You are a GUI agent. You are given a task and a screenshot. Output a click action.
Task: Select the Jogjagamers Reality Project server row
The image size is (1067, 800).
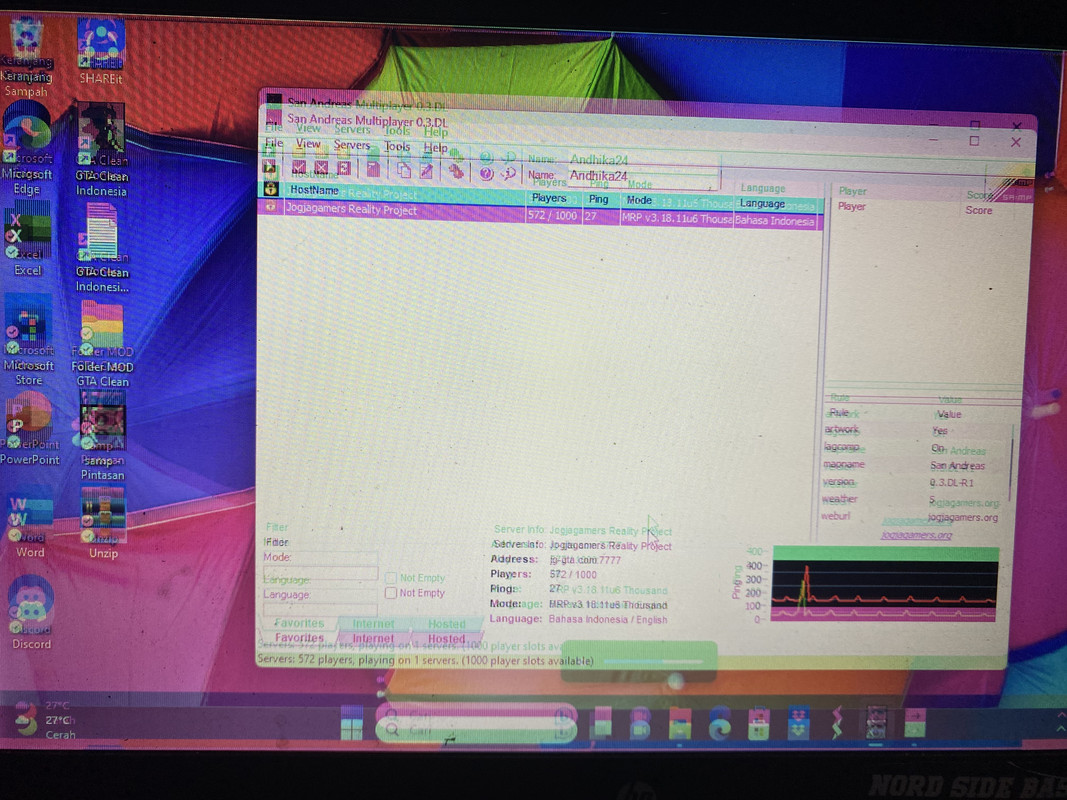pos(540,212)
